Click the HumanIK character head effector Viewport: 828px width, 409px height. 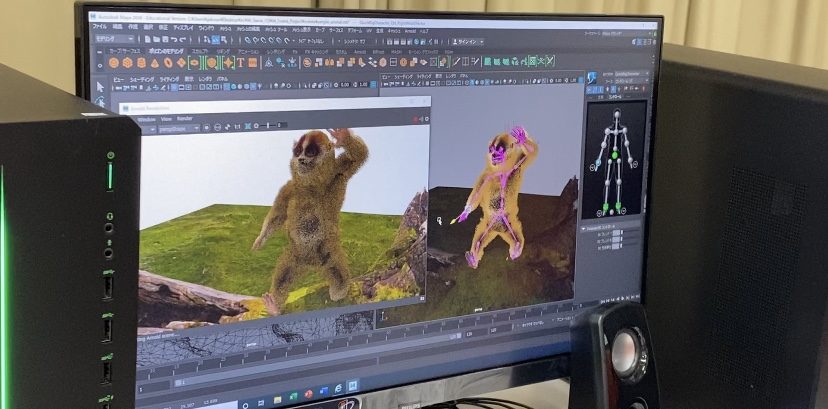point(615,113)
